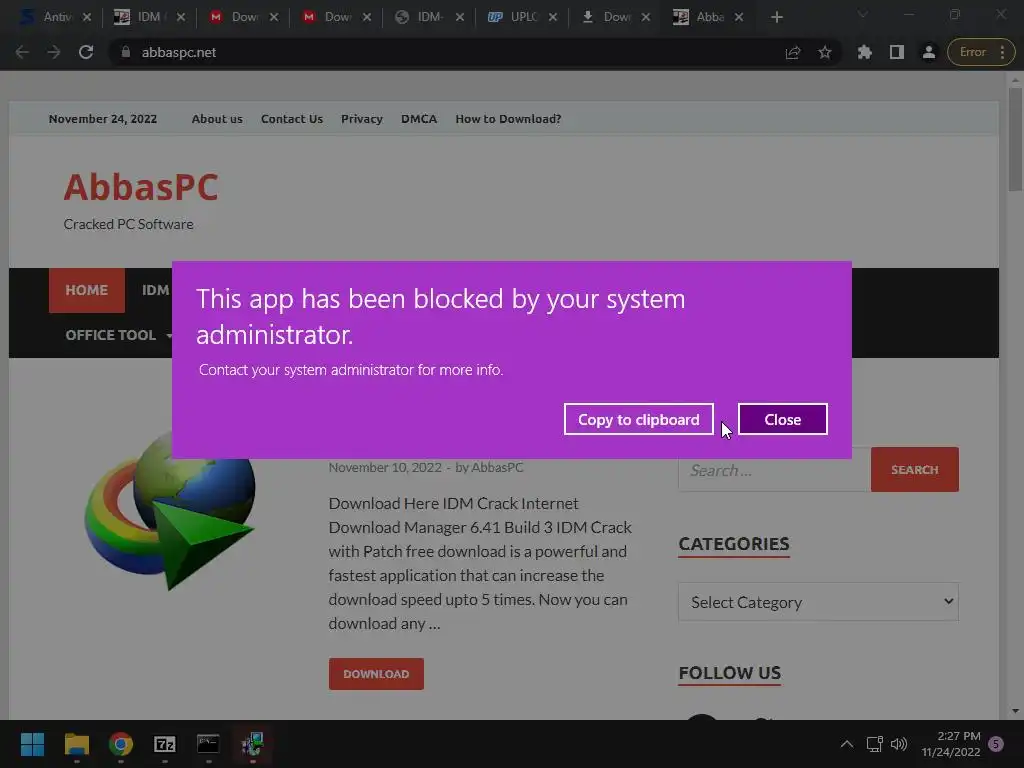Click the volume speaker tray icon
The image size is (1024, 768).
tap(899, 744)
